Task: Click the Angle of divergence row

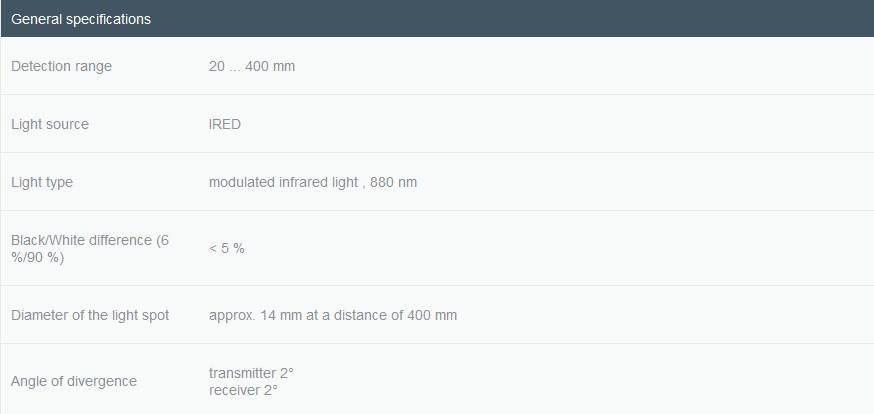Action: 437,379
